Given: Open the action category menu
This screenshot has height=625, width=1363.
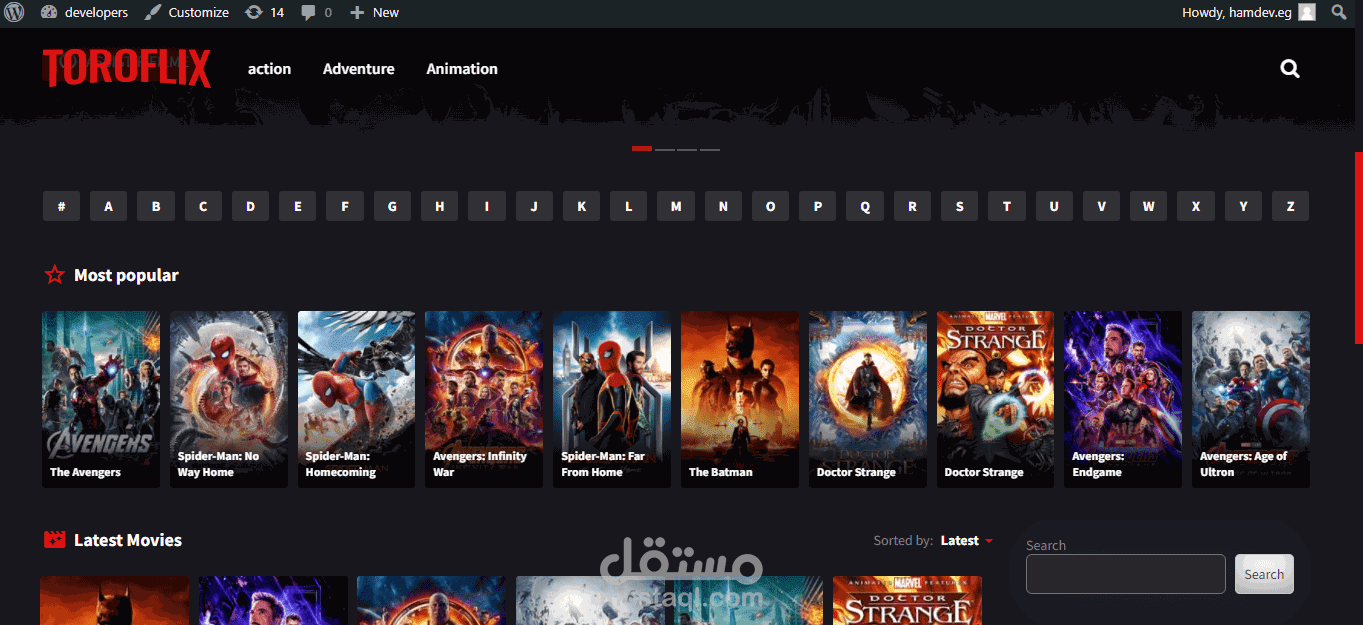Looking at the screenshot, I should pyautogui.click(x=269, y=69).
